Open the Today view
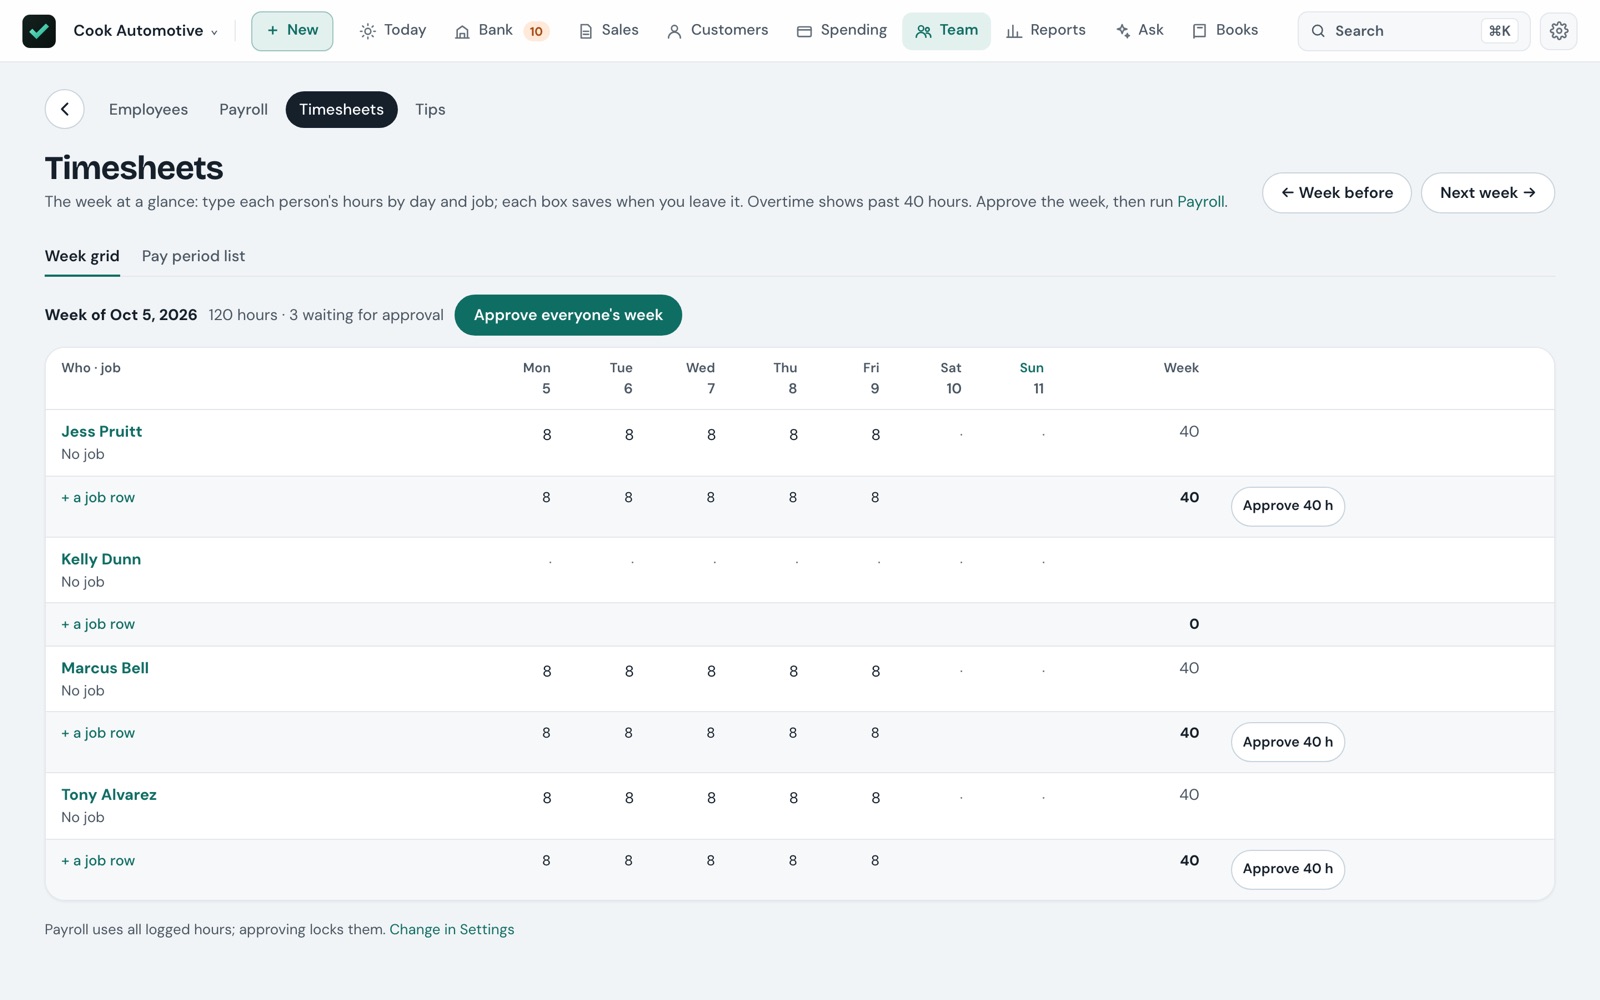This screenshot has height=1000, width=1600. pyautogui.click(x=393, y=31)
